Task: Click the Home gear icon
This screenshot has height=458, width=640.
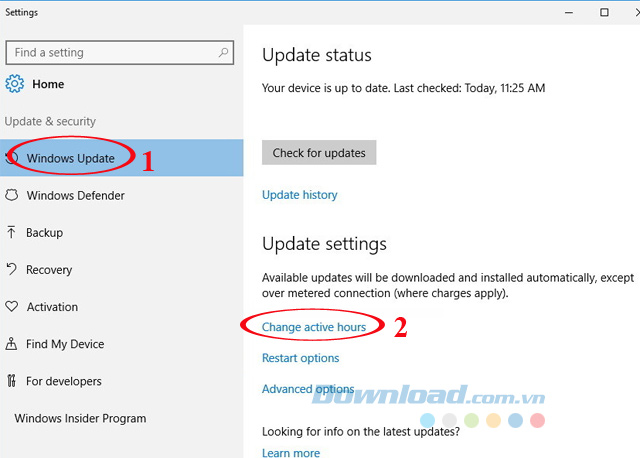Action: (15, 84)
